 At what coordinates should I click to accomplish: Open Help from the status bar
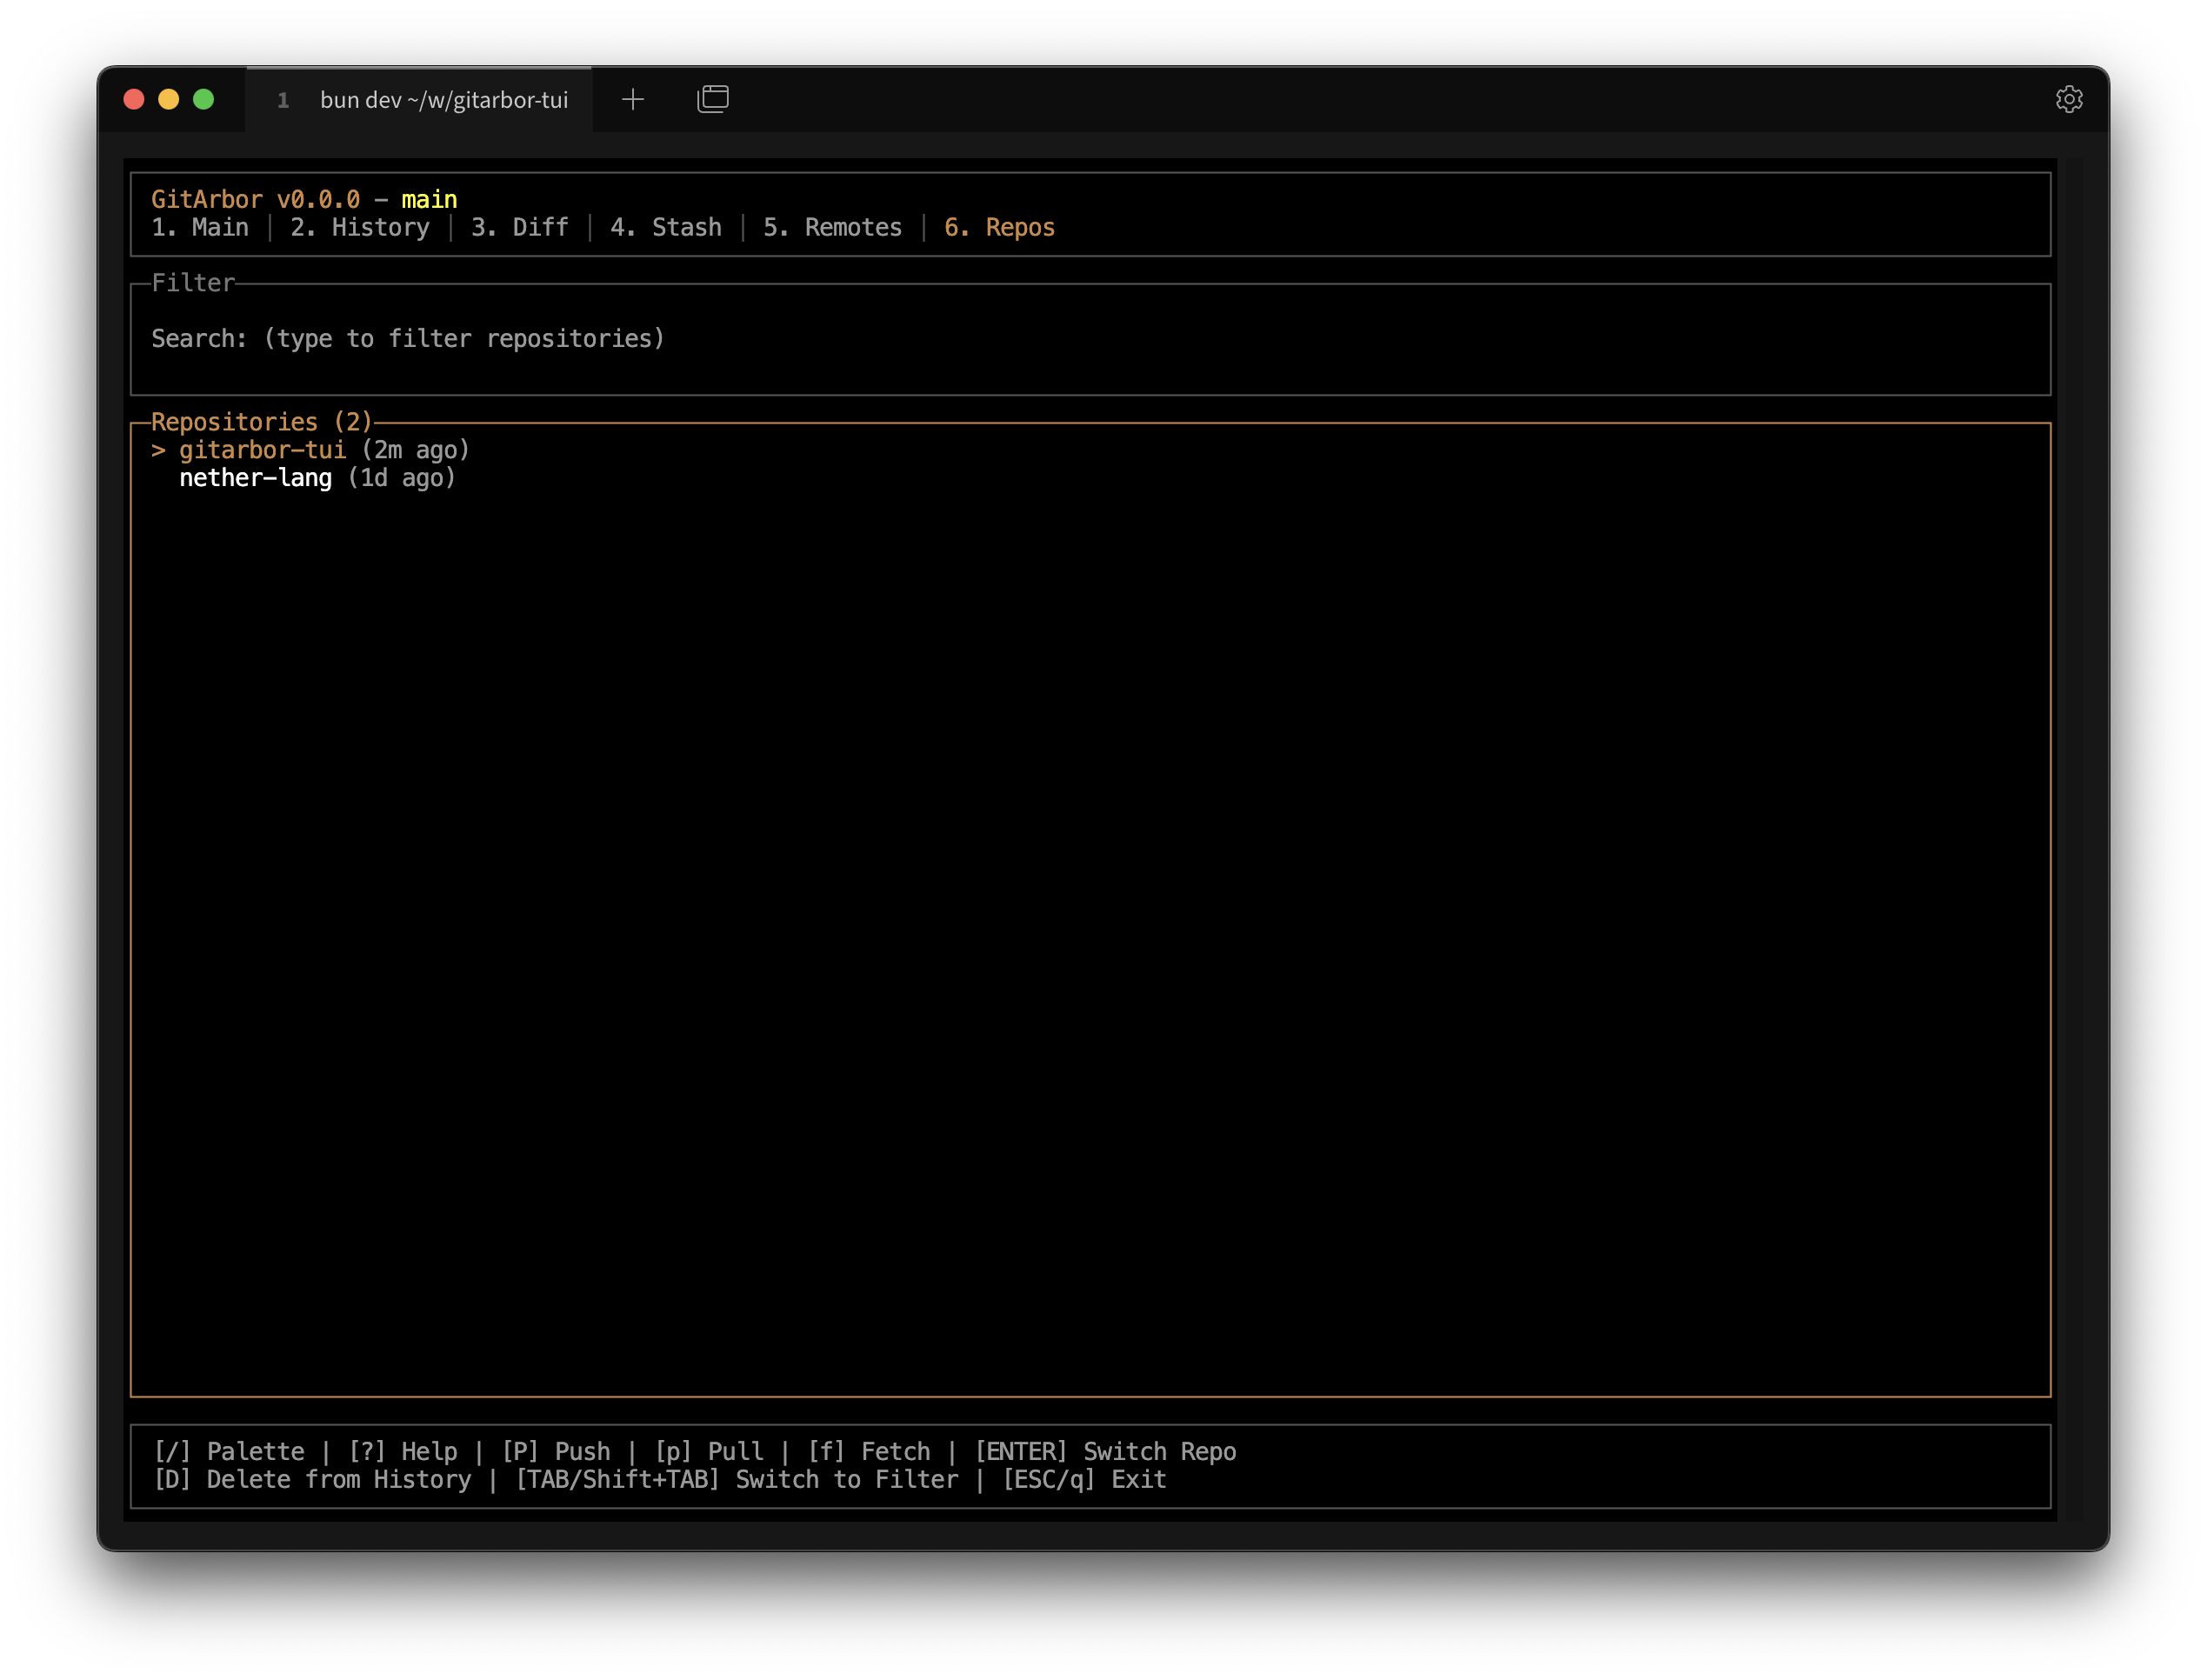pyautogui.click(x=404, y=1451)
